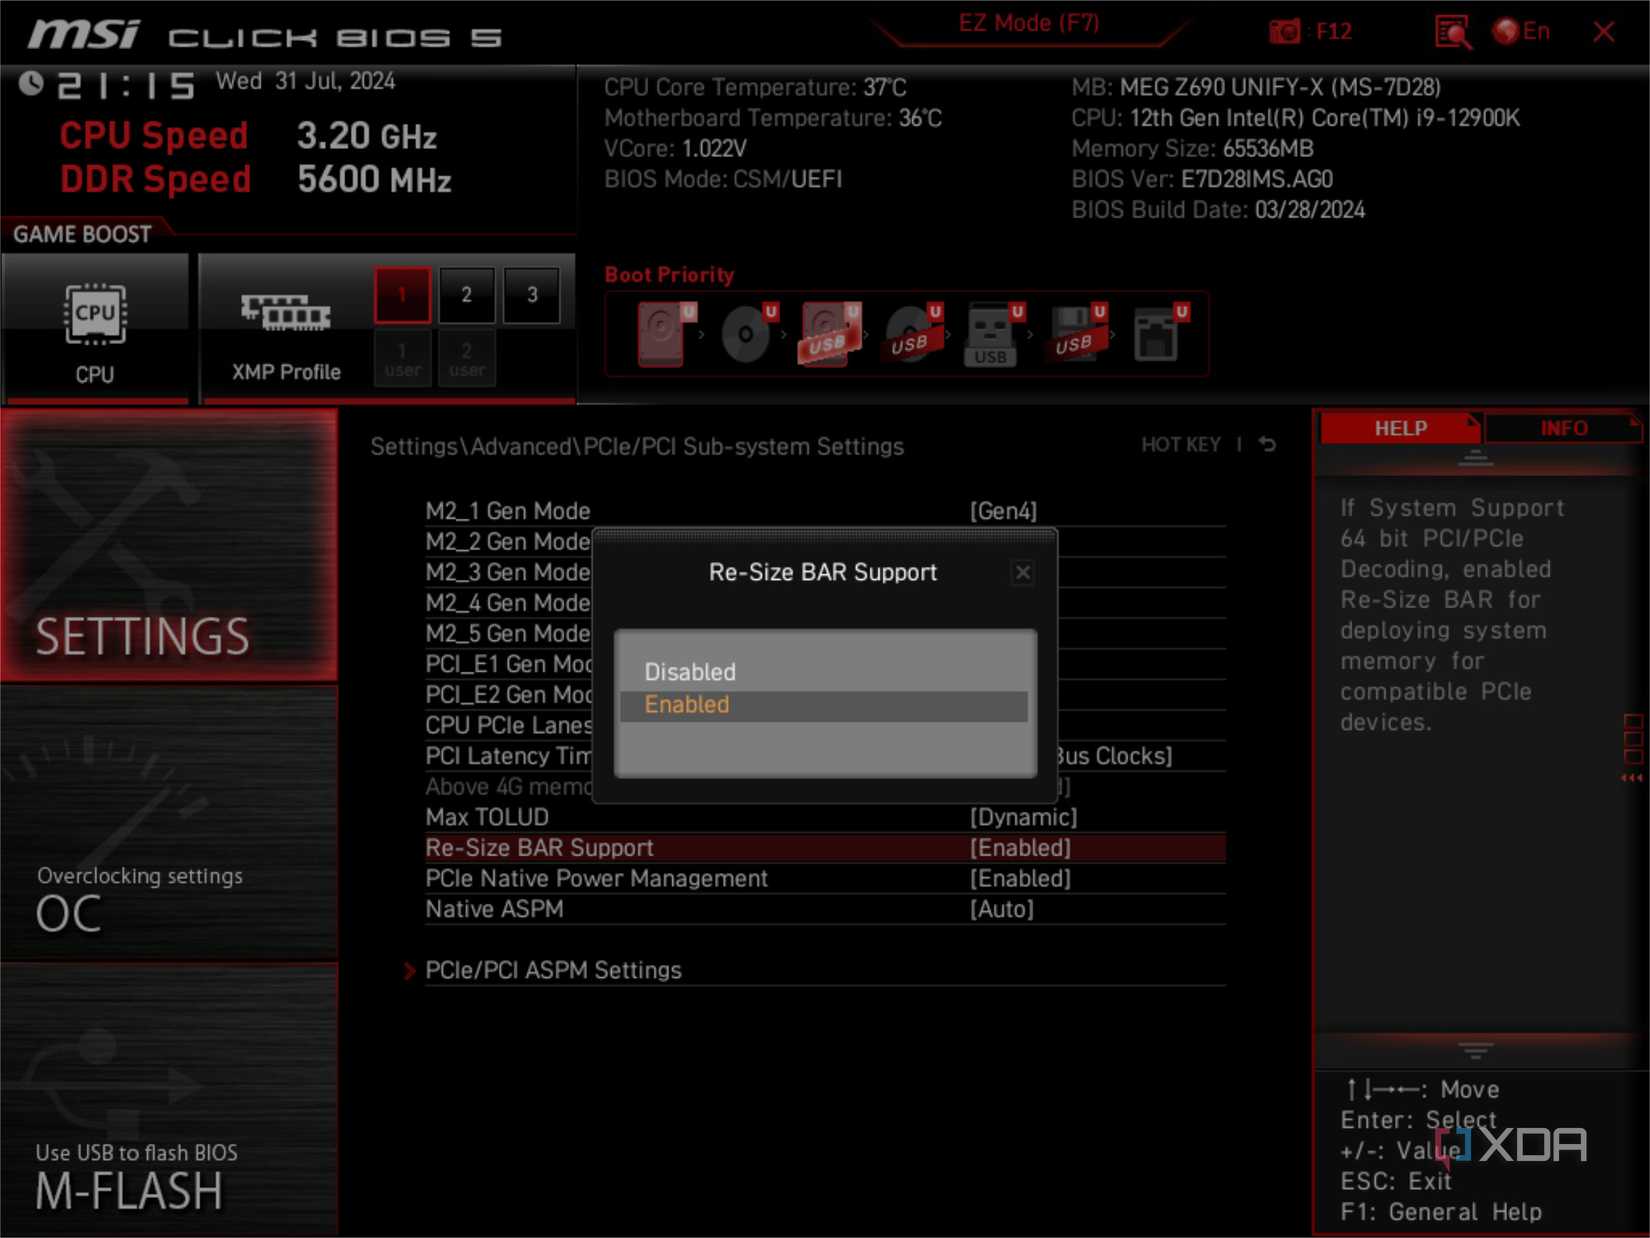
Task: Open the Max TOLUD Dynamic dropdown
Action: [1022, 817]
